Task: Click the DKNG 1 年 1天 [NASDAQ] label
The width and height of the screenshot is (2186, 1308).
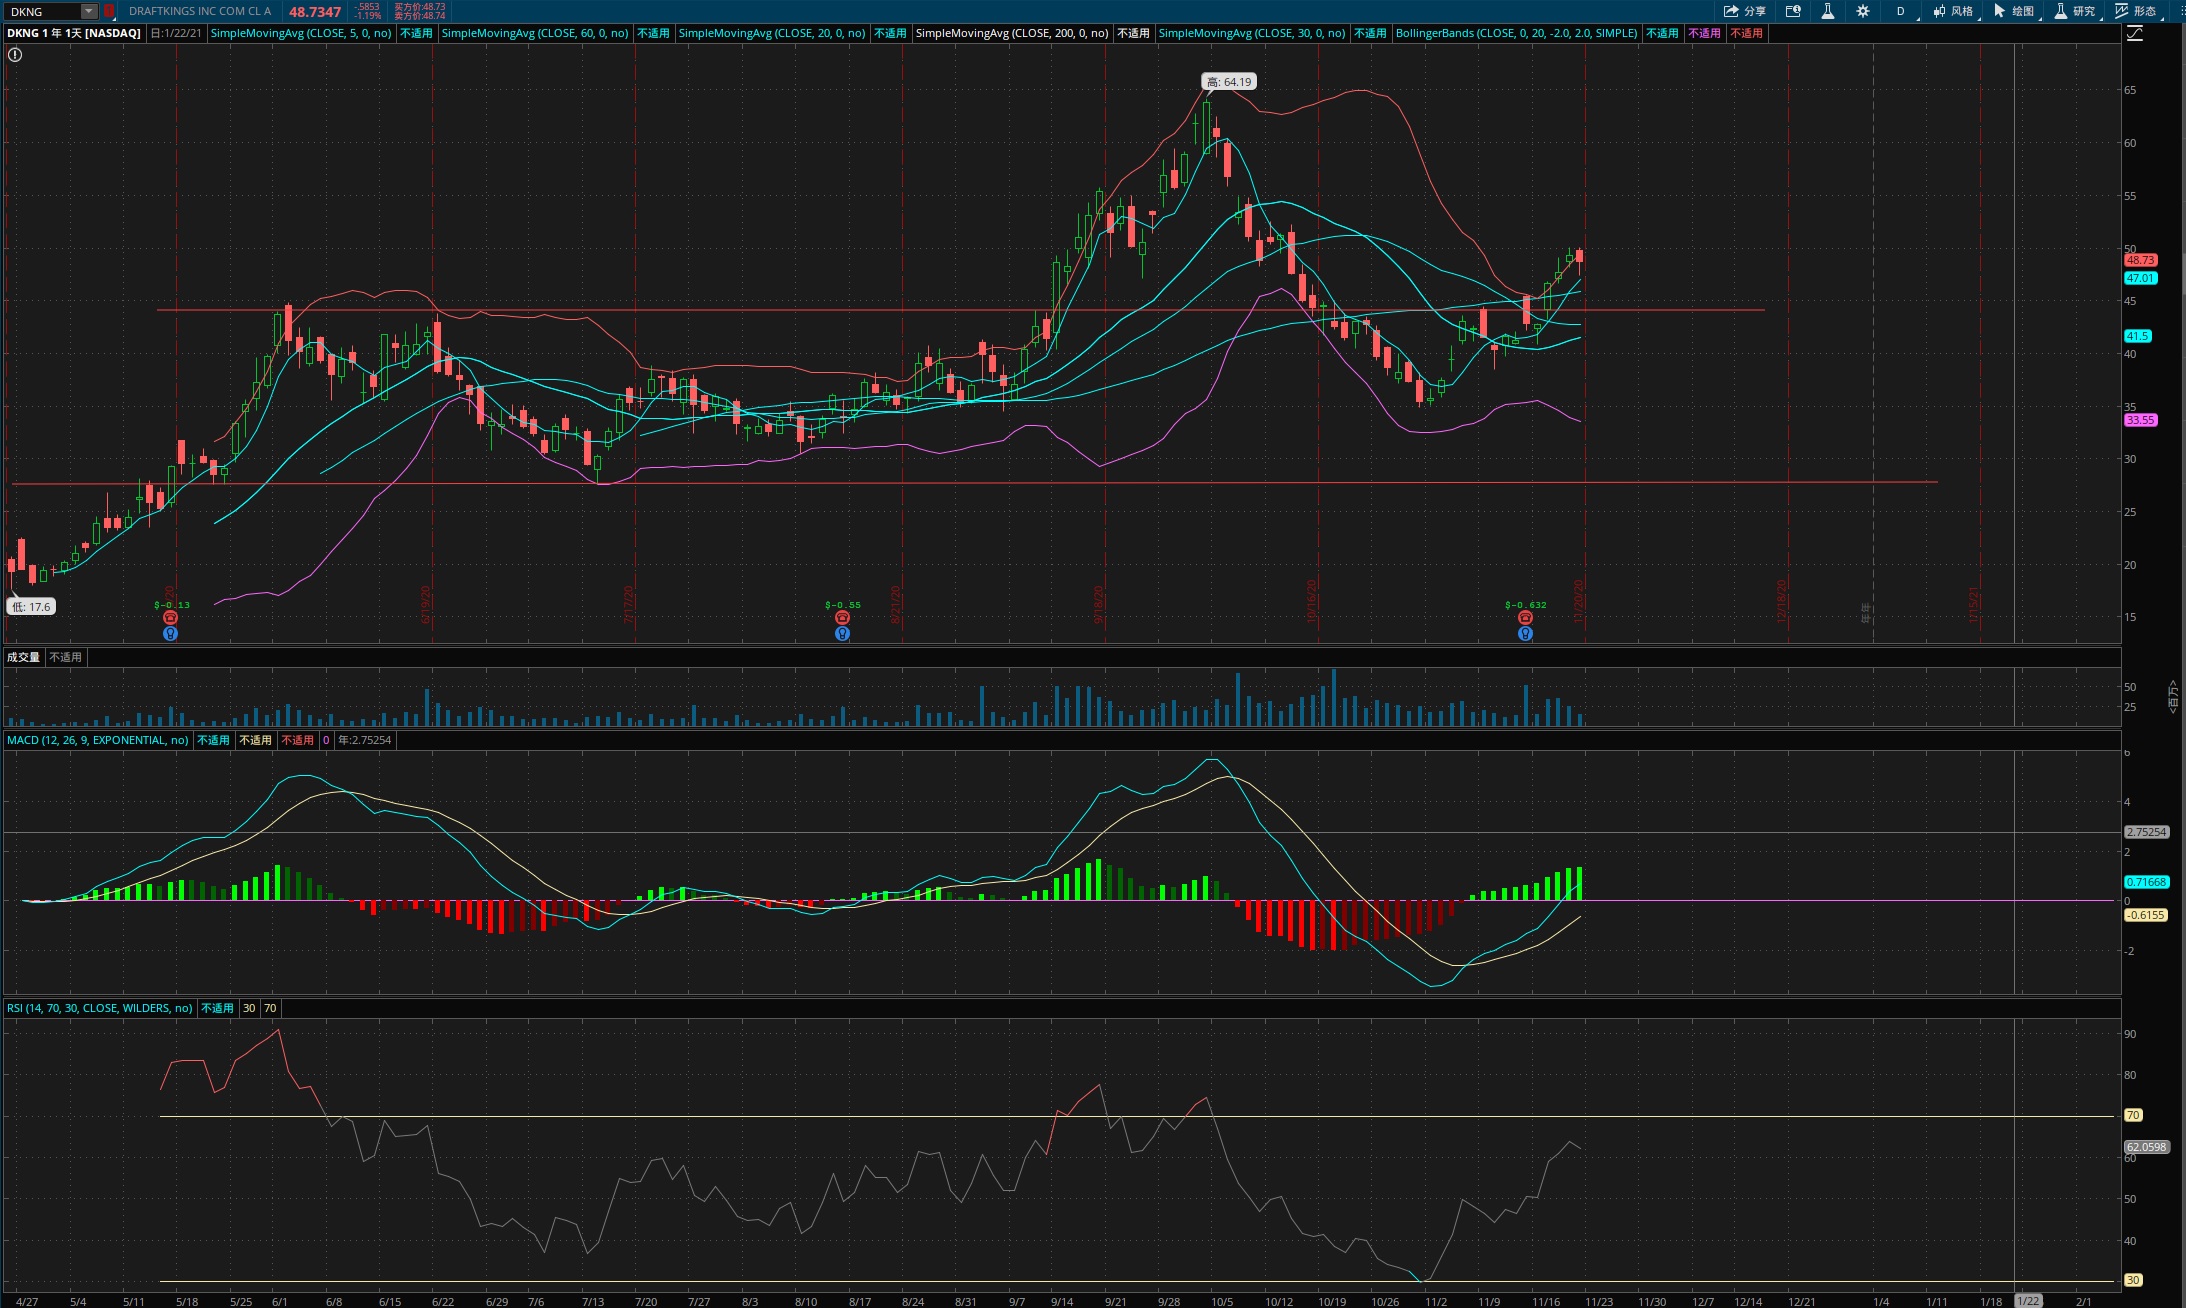Action: tap(74, 33)
